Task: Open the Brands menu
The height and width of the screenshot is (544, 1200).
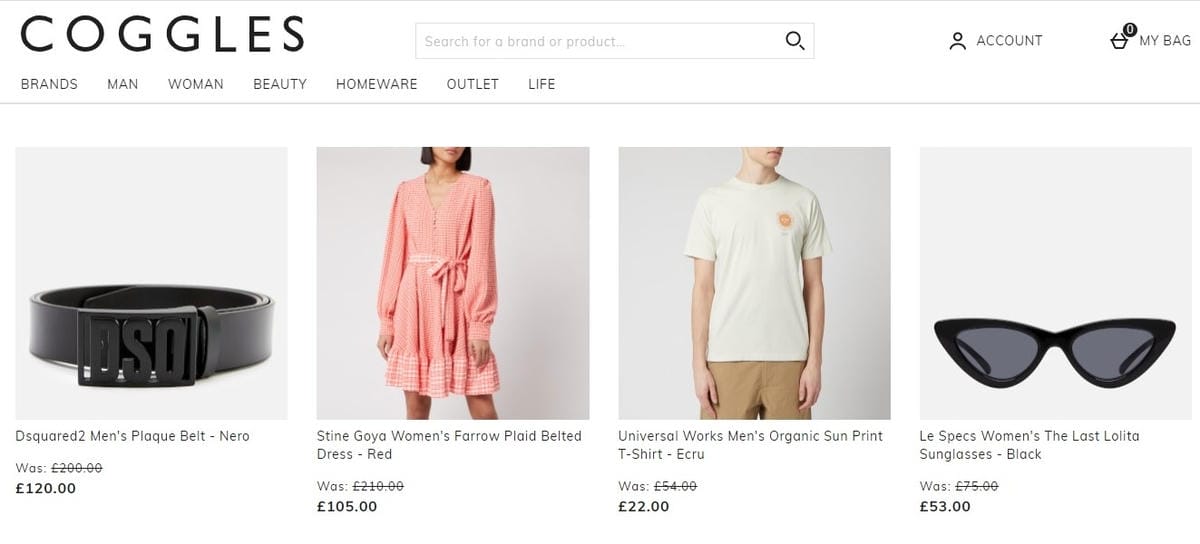Action: point(49,84)
